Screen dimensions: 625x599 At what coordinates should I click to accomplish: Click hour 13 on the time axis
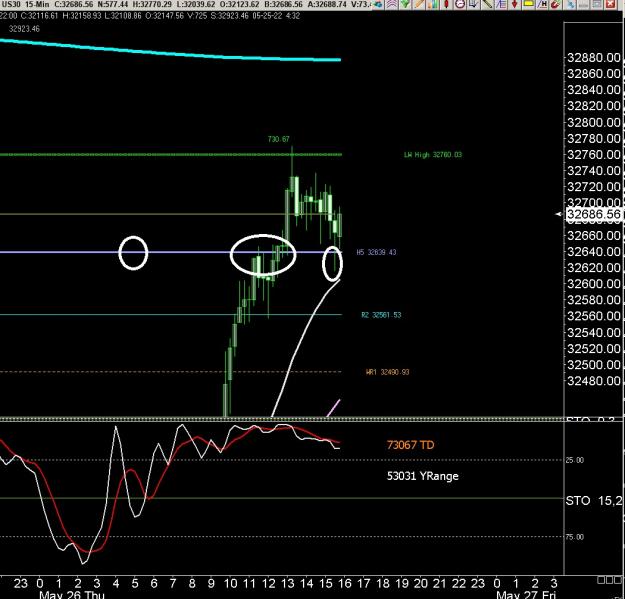pyautogui.click(x=287, y=584)
